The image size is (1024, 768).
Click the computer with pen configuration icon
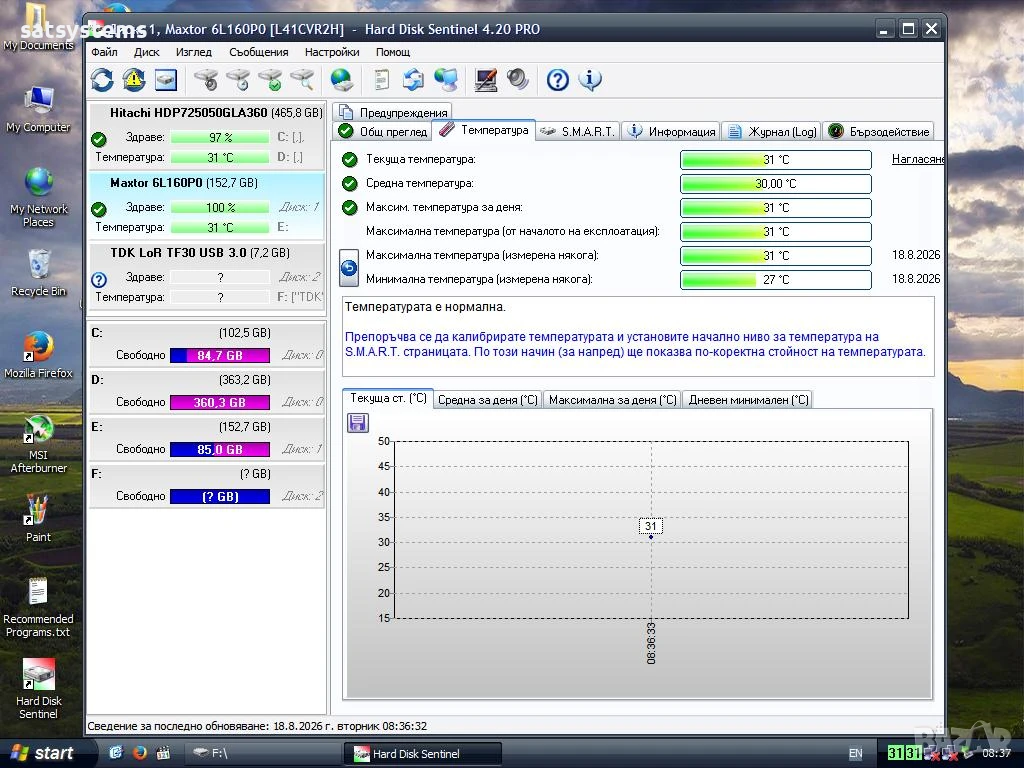tap(485, 80)
